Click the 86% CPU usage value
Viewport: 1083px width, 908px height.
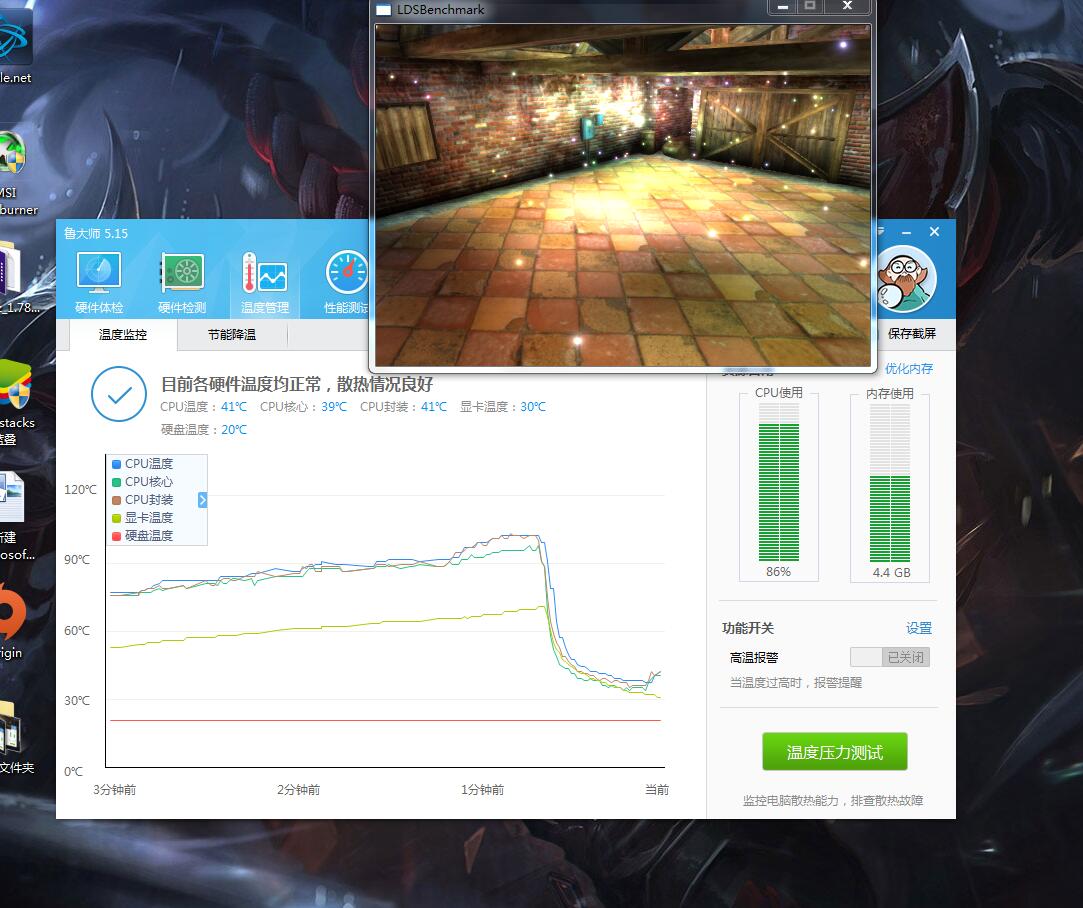pos(778,572)
